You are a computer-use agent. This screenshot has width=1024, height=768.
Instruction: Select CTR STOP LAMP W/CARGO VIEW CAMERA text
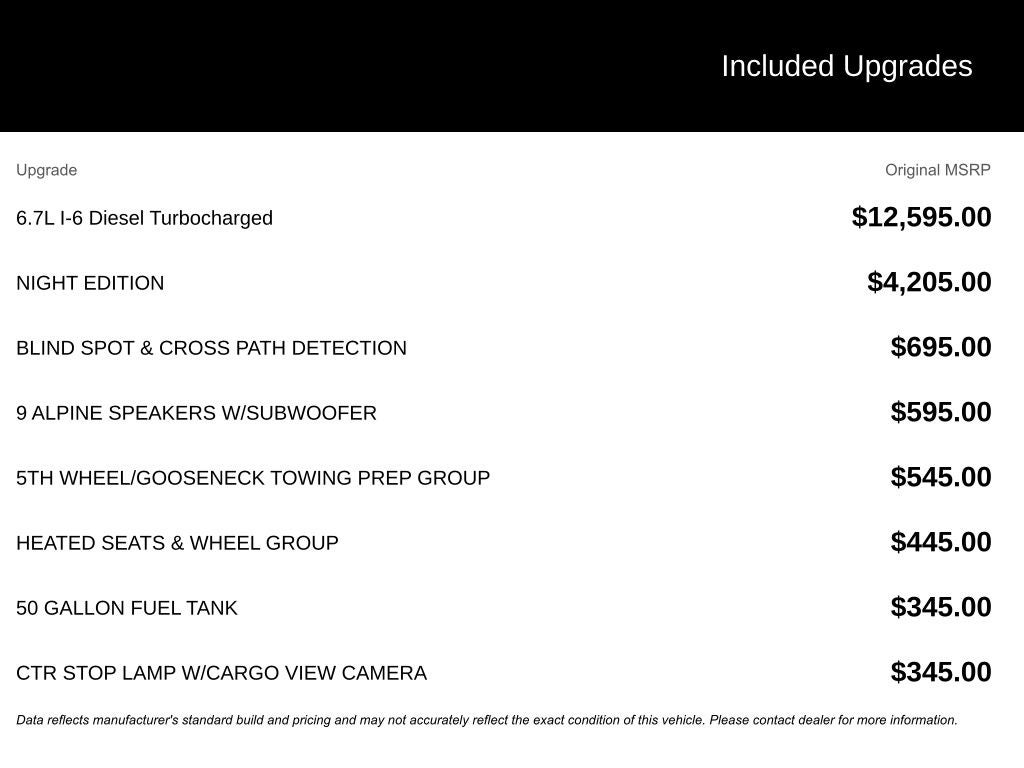pyautogui.click(x=221, y=673)
